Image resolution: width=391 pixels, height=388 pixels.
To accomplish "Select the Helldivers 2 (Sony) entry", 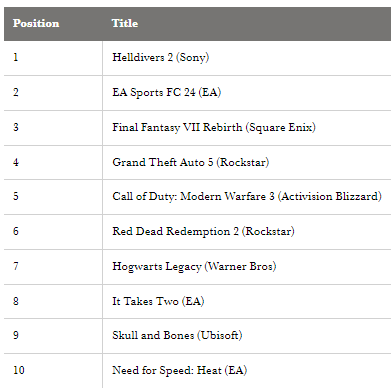I will tap(161, 57).
